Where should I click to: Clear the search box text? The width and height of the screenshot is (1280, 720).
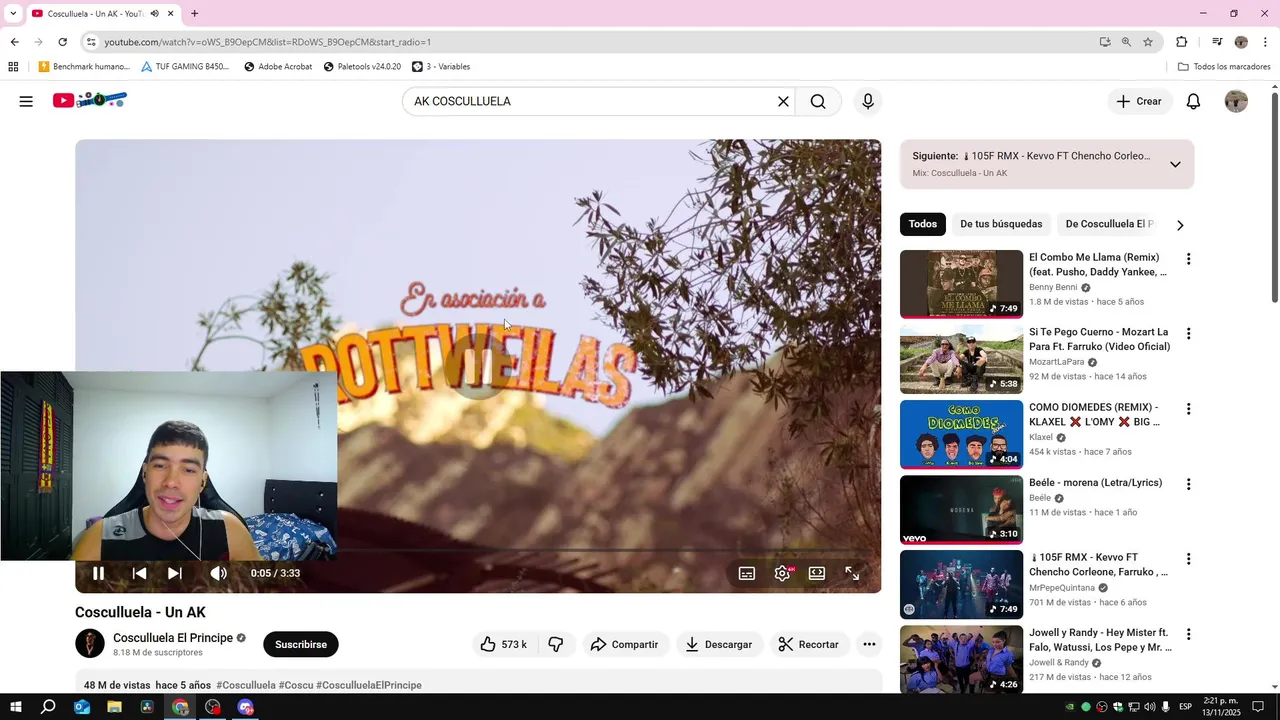coord(783,101)
